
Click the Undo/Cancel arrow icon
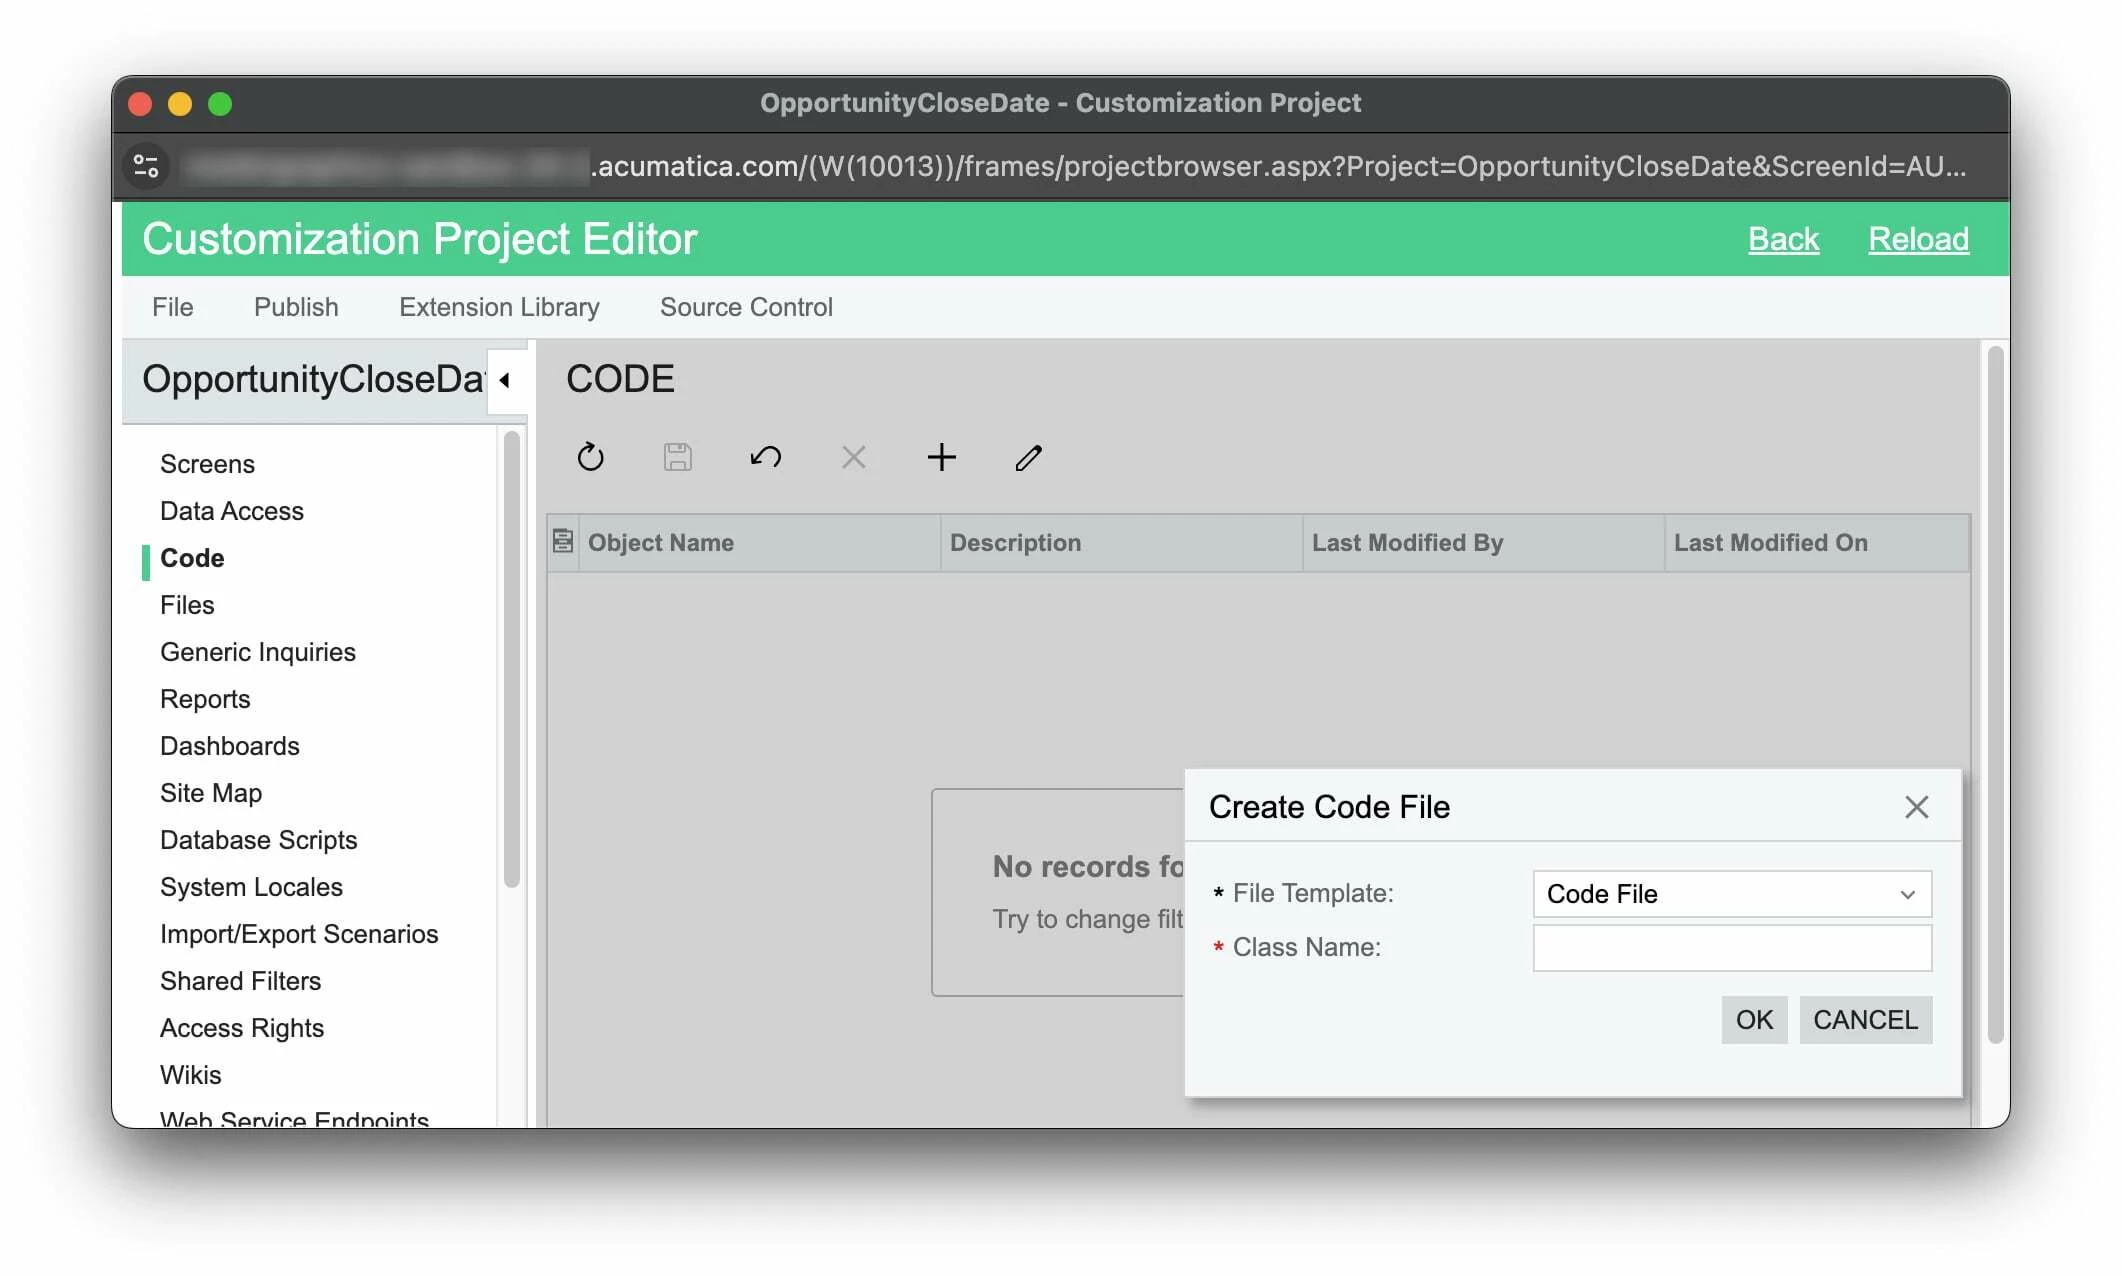765,457
